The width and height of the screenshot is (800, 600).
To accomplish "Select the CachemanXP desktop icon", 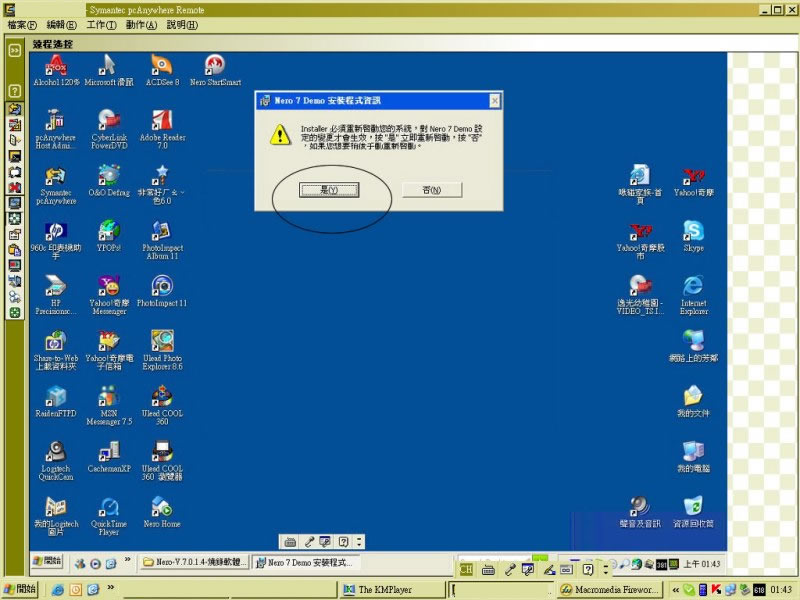I will 109,457.
